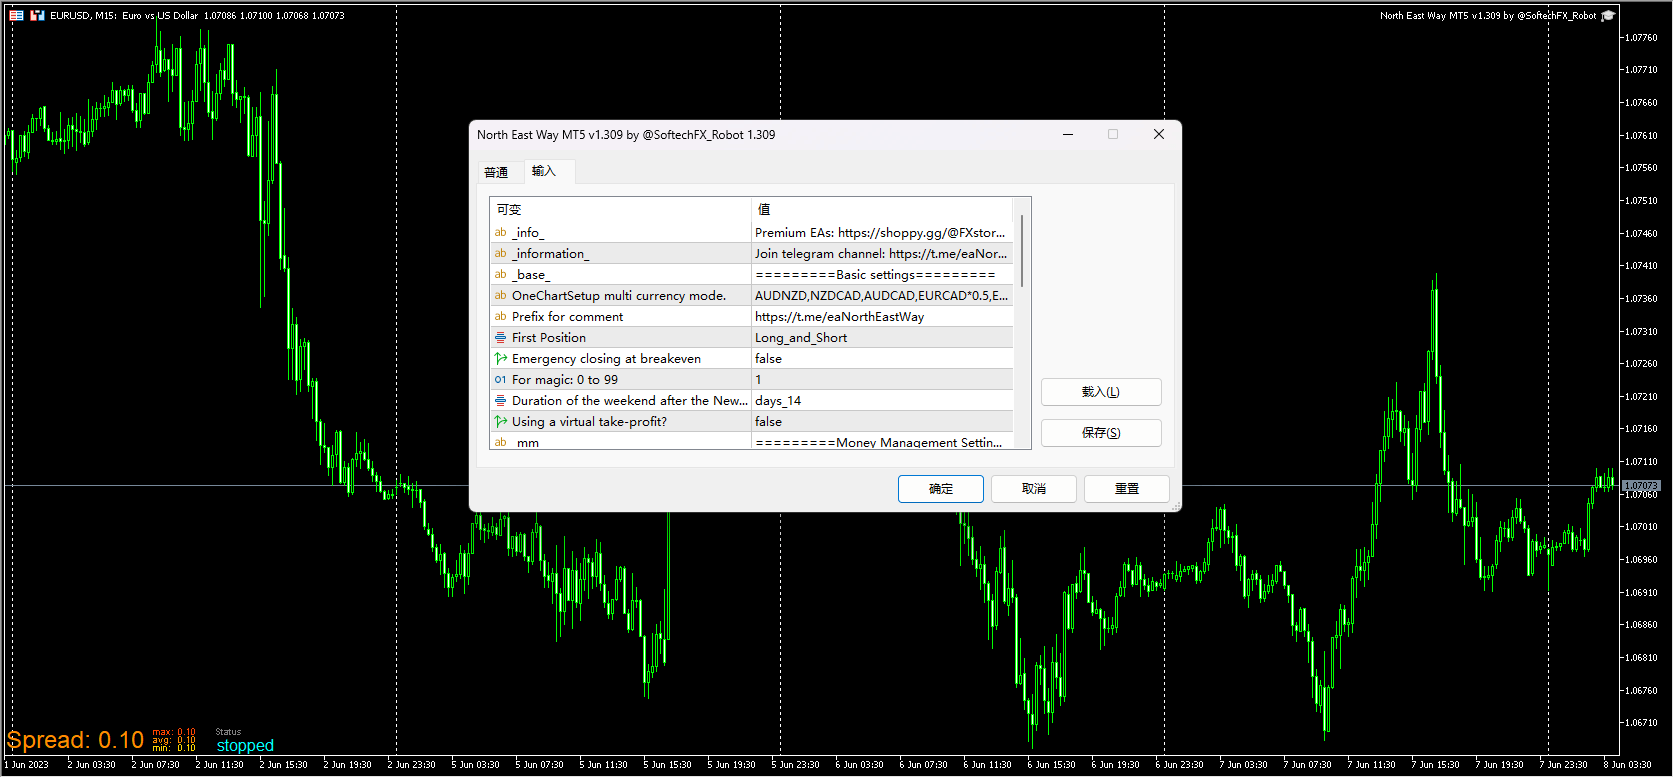Click the parameter list vertical scrollbar
The height and width of the screenshot is (778, 1674).
point(1021,251)
